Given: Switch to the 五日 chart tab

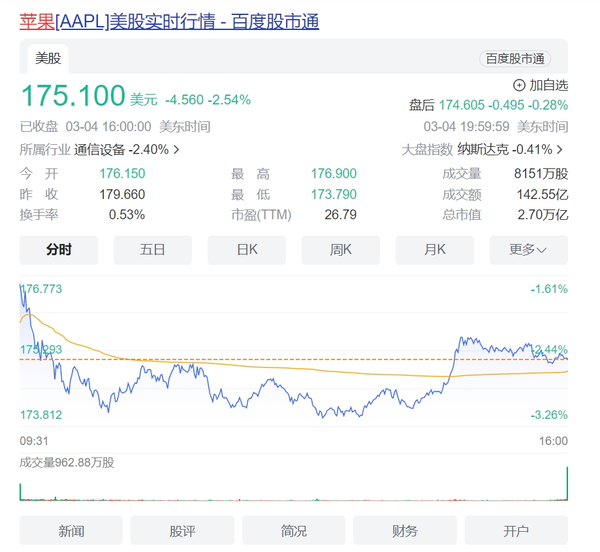Looking at the screenshot, I should 152,250.
